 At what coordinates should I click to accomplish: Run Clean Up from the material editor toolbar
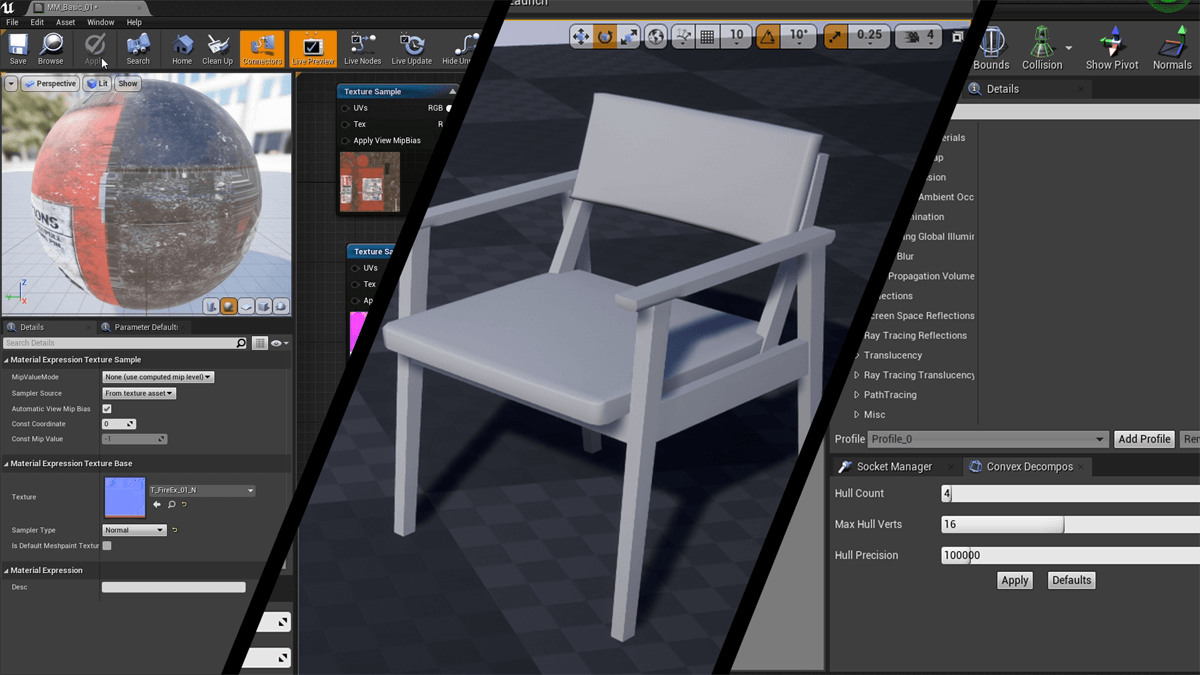(x=216, y=46)
